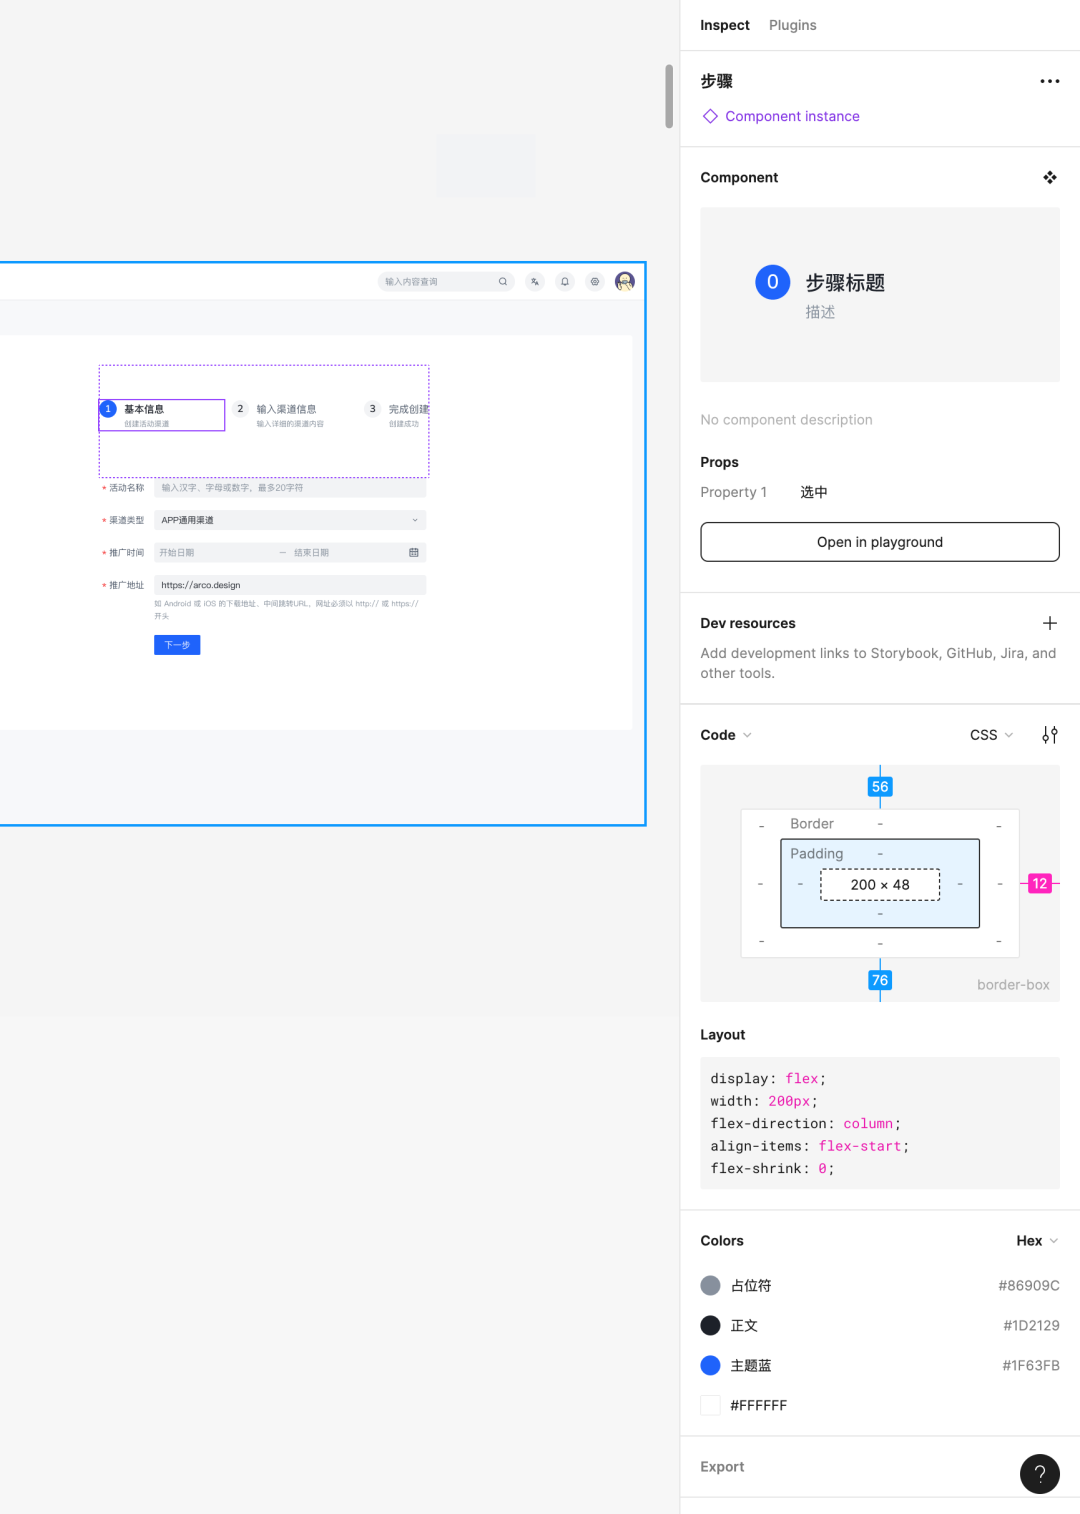Add a dev resource with plus icon
Viewport: 1080px width, 1514px height.
click(1049, 623)
